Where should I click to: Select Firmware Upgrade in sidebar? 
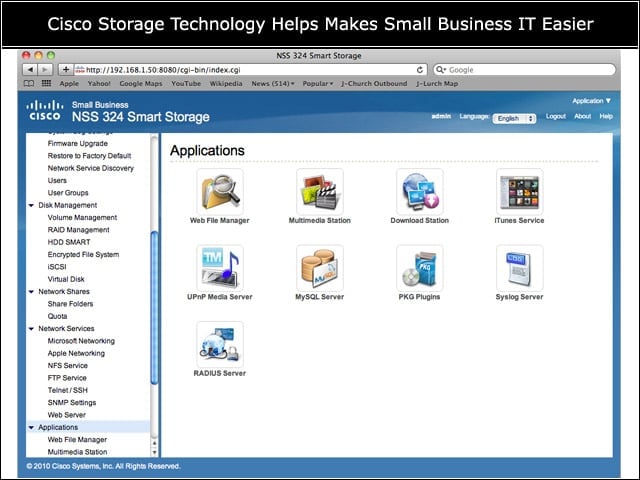[x=78, y=144]
